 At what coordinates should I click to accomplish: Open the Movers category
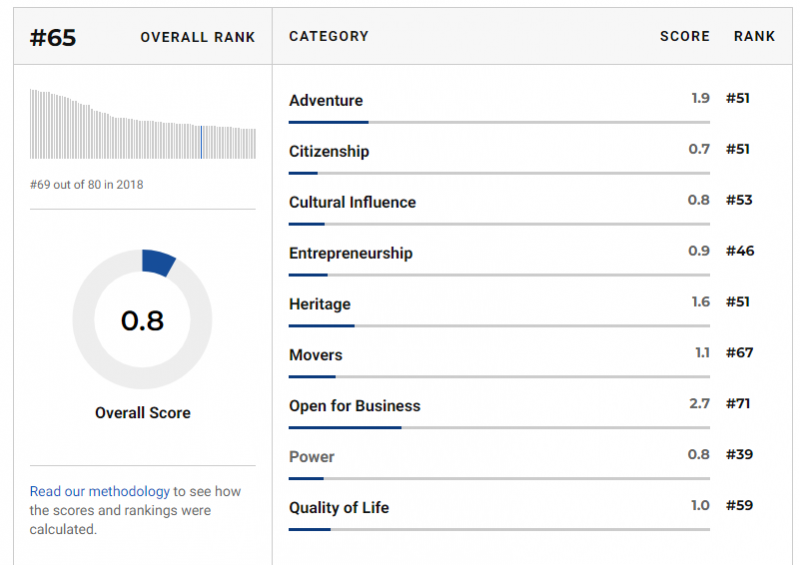click(316, 355)
